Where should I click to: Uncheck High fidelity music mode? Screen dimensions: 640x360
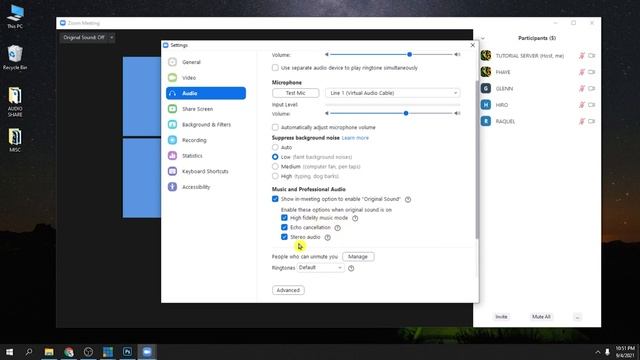[x=284, y=218]
